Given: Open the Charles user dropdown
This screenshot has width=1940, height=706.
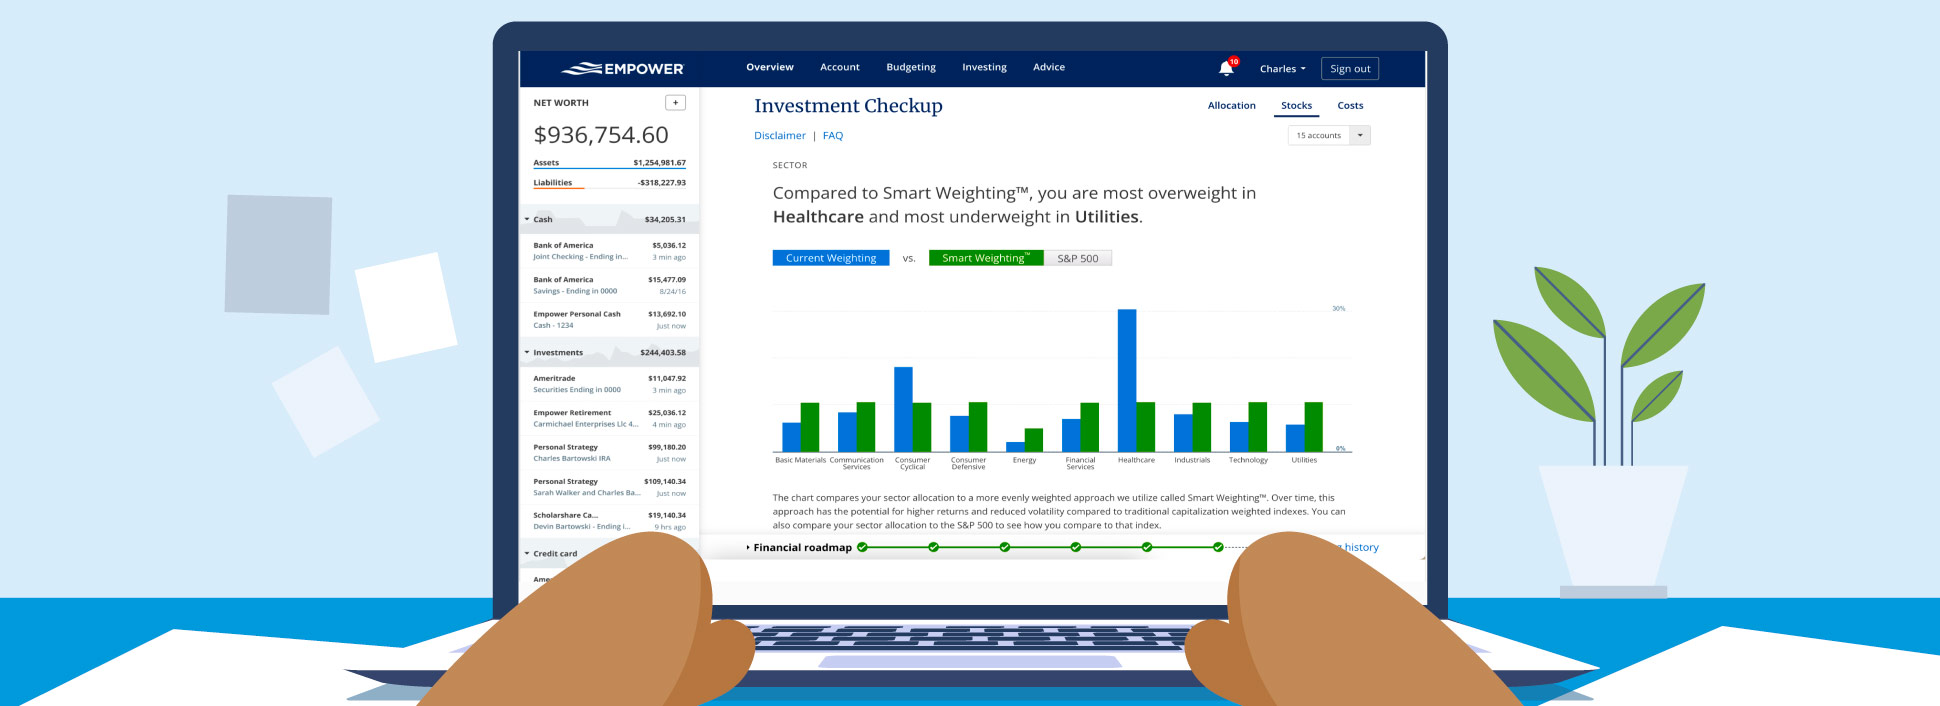Looking at the screenshot, I should (x=1283, y=69).
